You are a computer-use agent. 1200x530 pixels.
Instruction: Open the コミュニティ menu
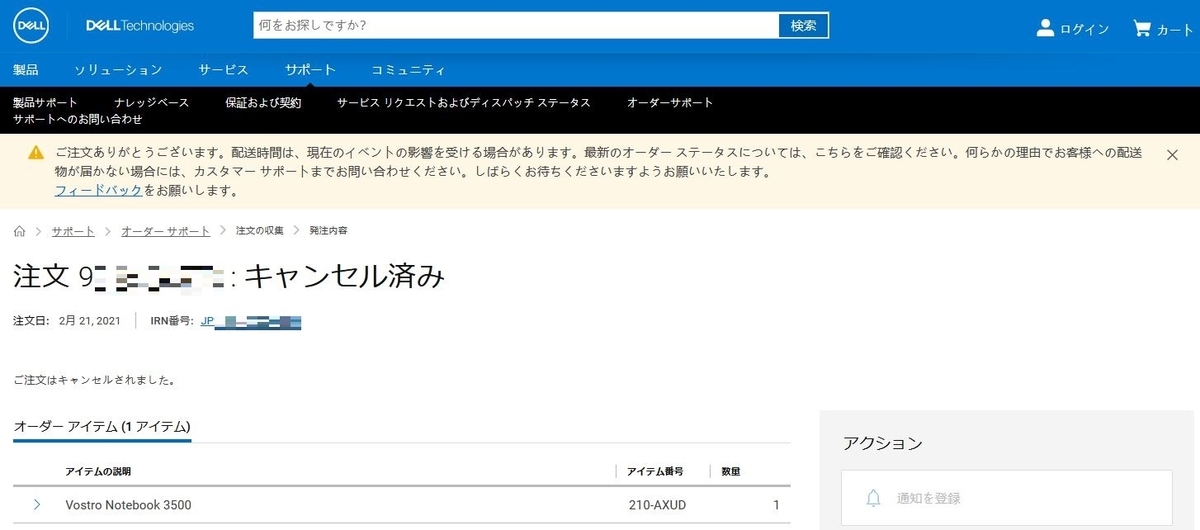tap(408, 70)
